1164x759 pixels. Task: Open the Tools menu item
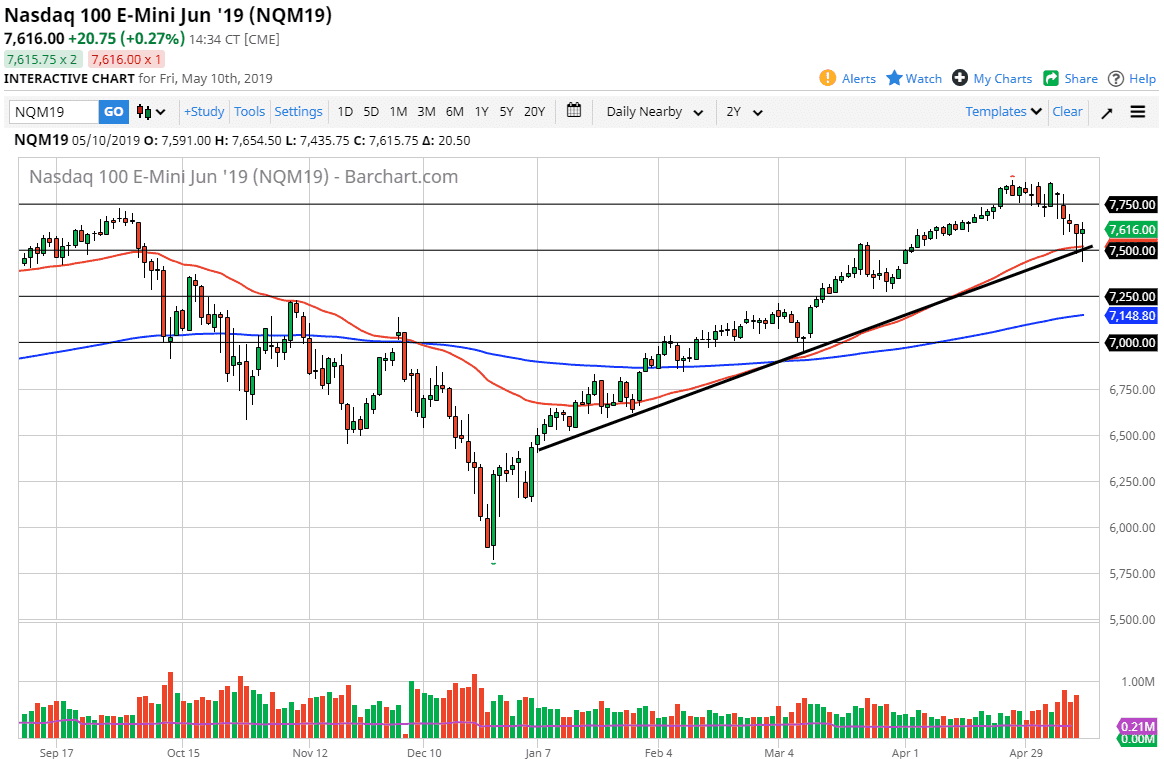pyautogui.click(x=249, y=112)
